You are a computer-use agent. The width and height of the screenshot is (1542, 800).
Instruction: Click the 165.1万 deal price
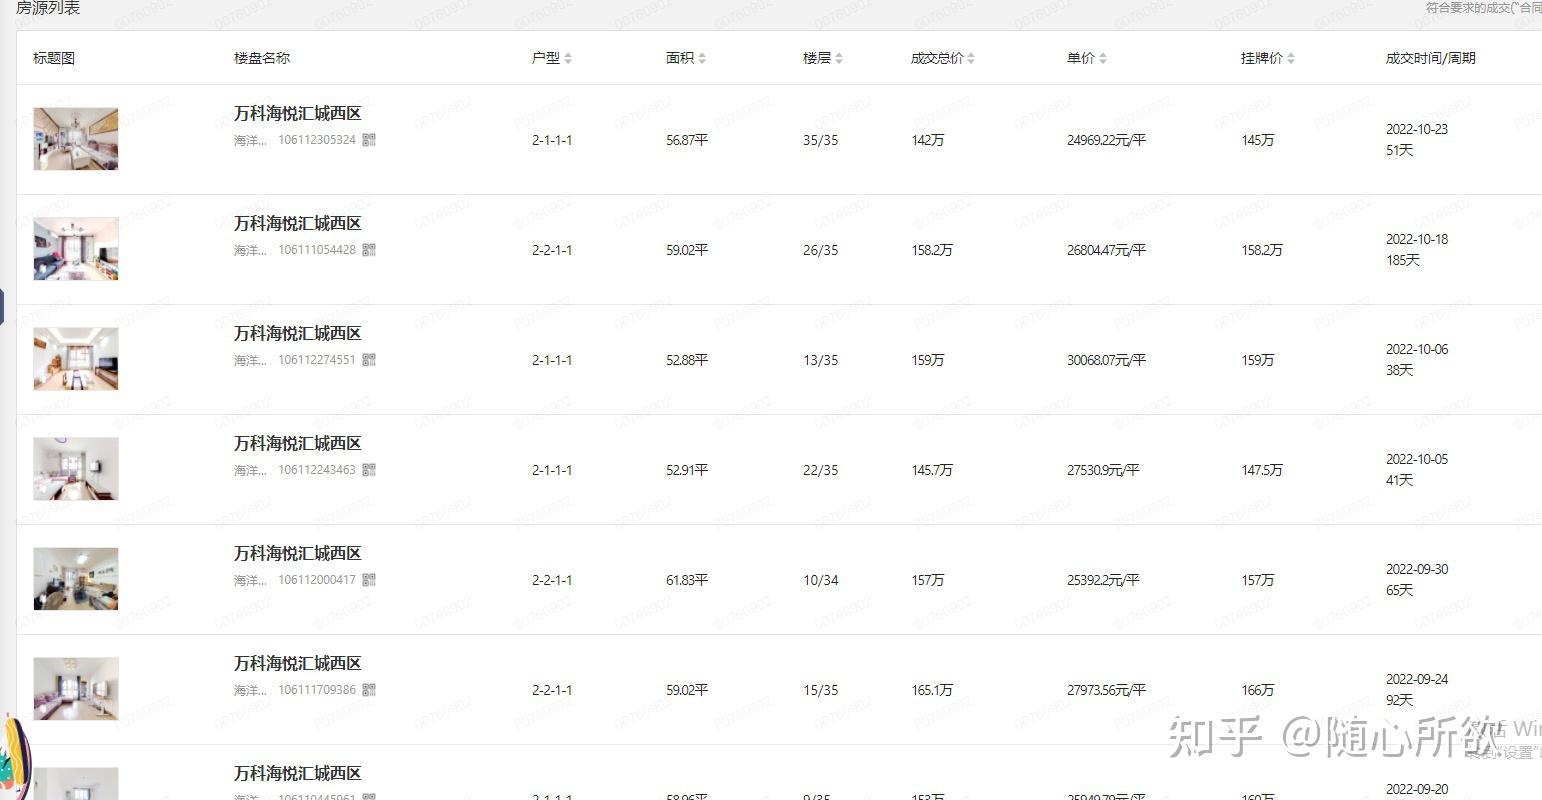click(932, 691)
